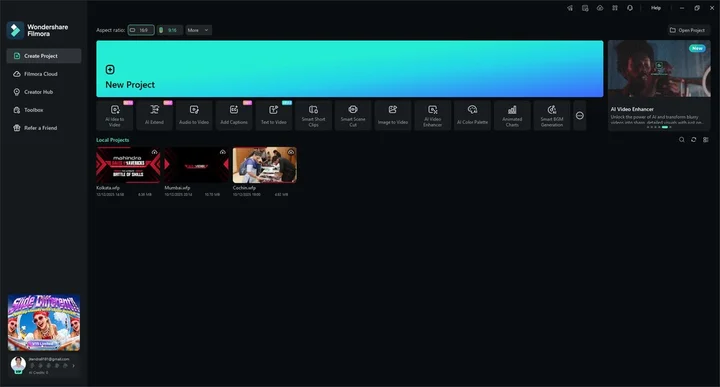Open the Smart Scene Cut tool

tap(353, 115)
